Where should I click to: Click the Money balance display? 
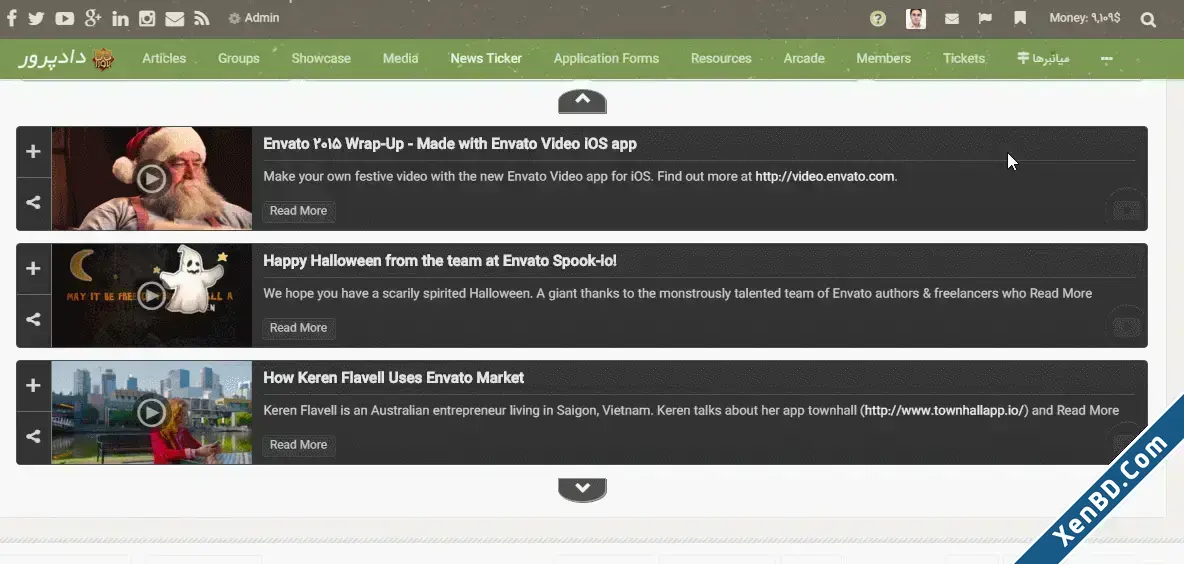tap(1085, 18)
